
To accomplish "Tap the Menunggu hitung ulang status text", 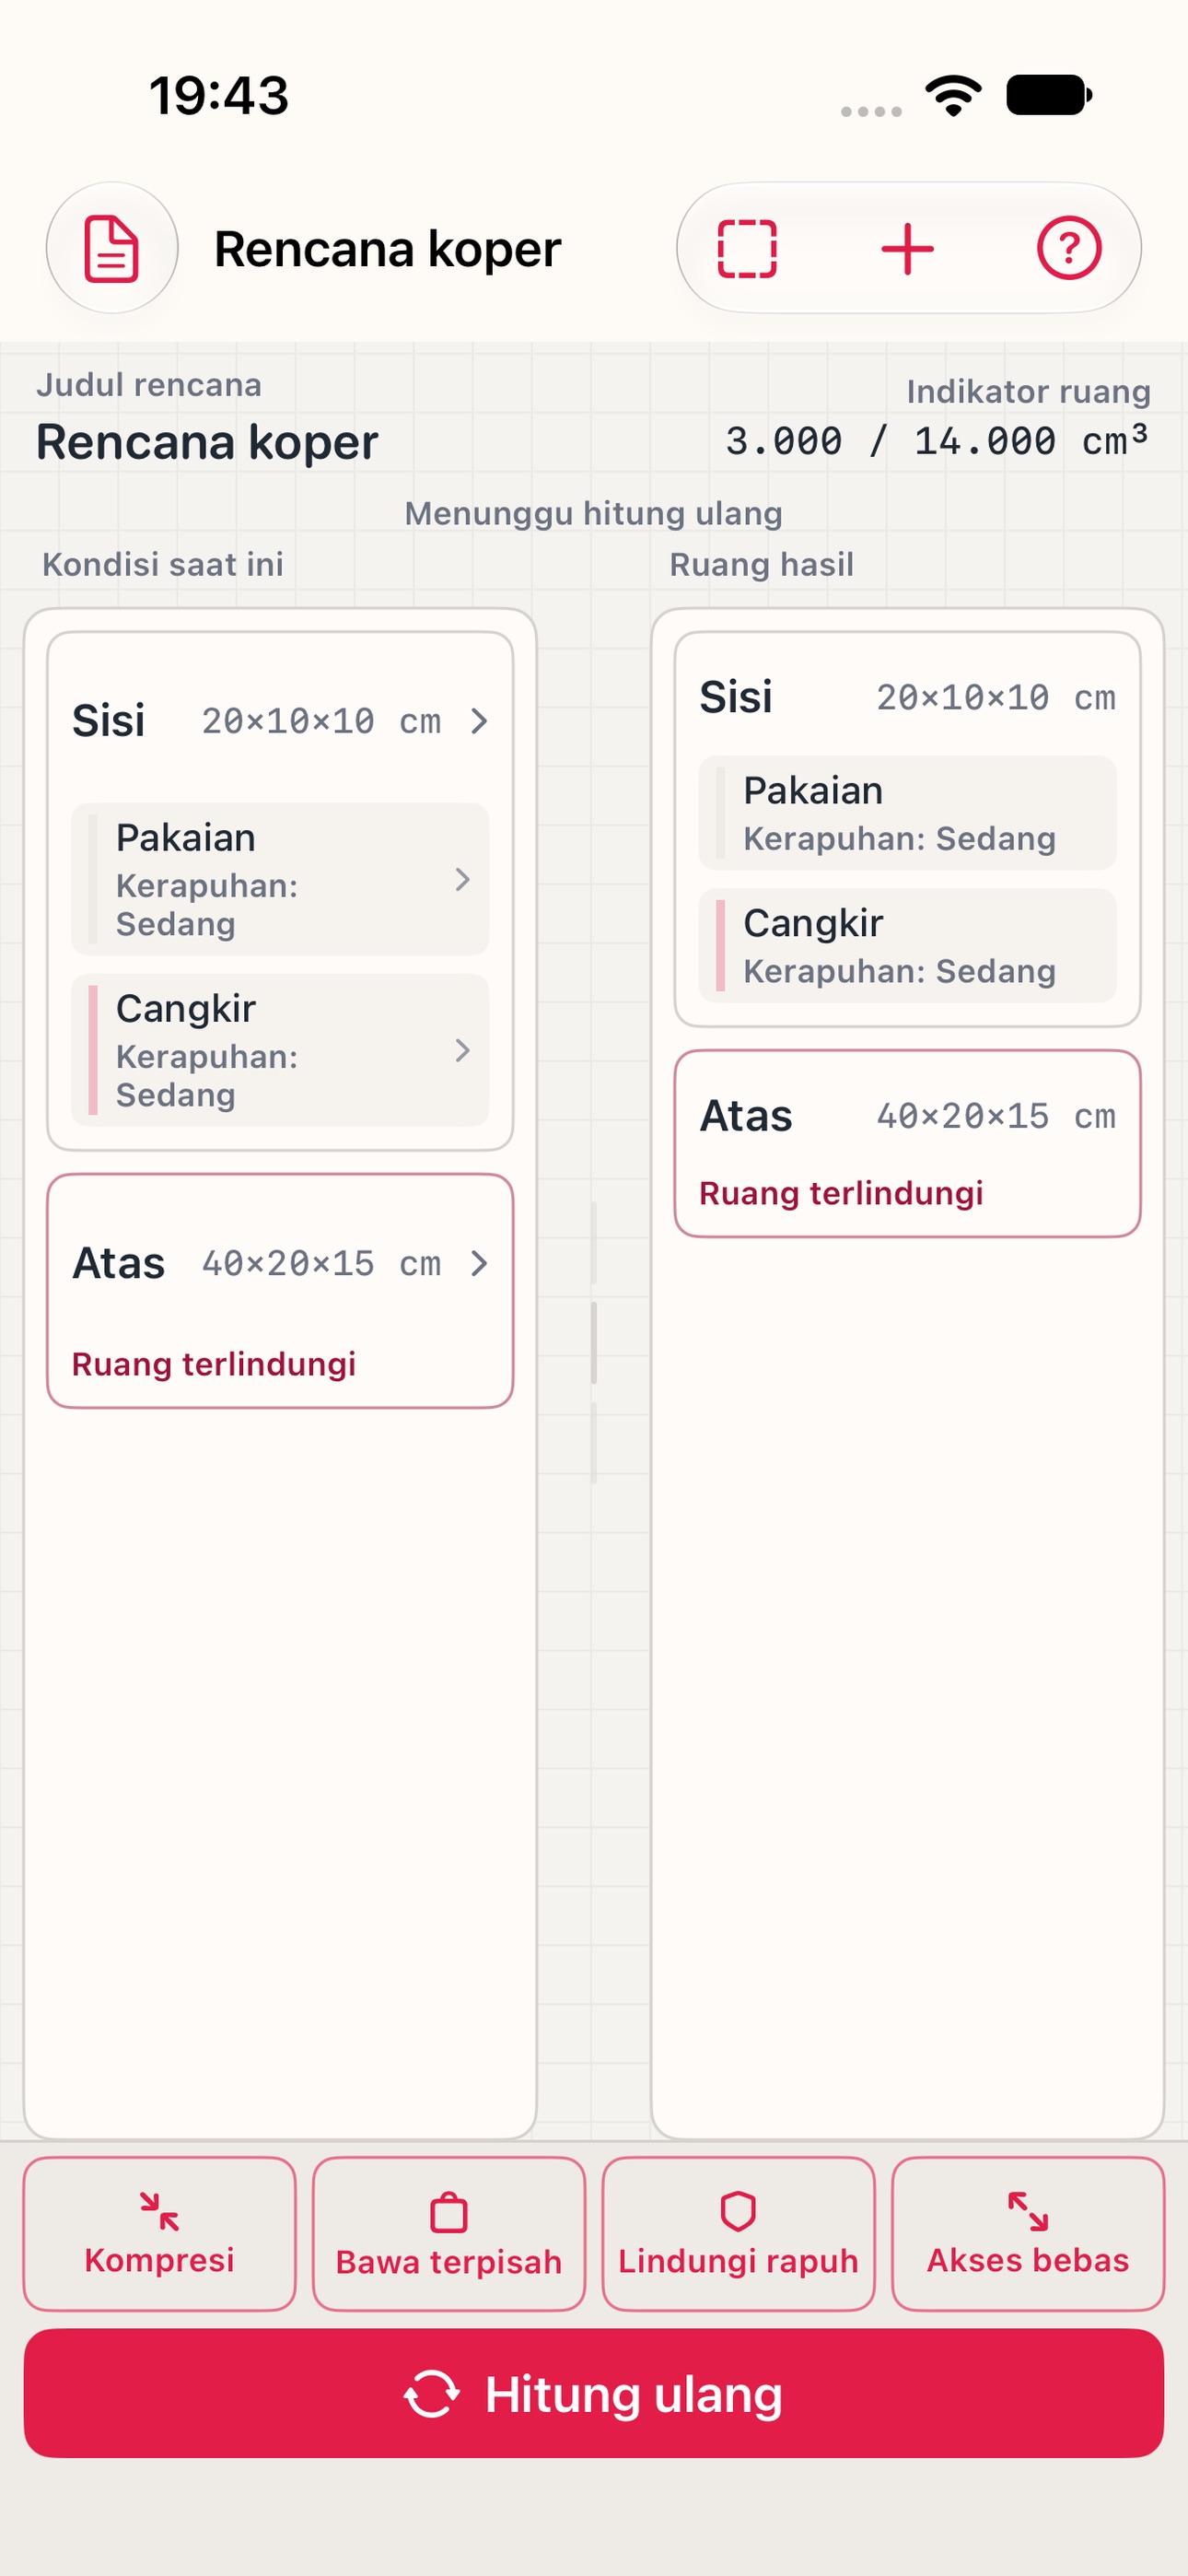I will (x=594, y=513).
